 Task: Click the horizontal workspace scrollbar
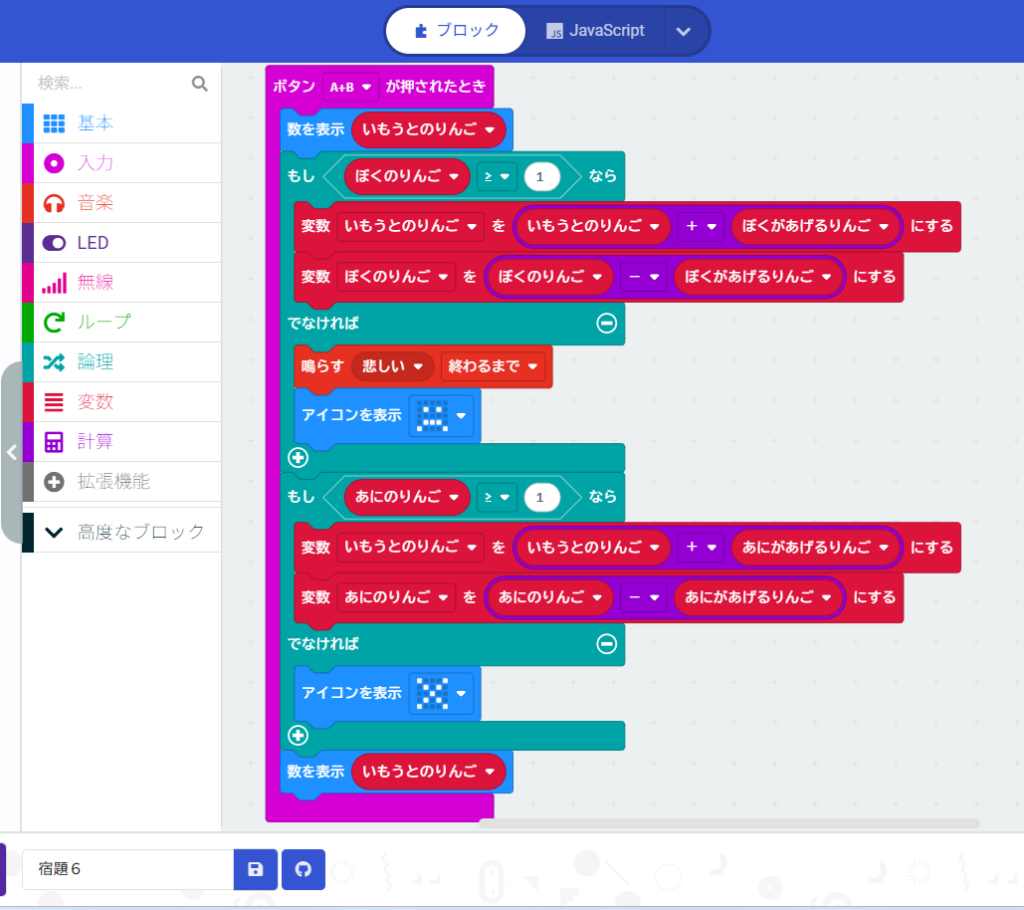coord(729,823)
